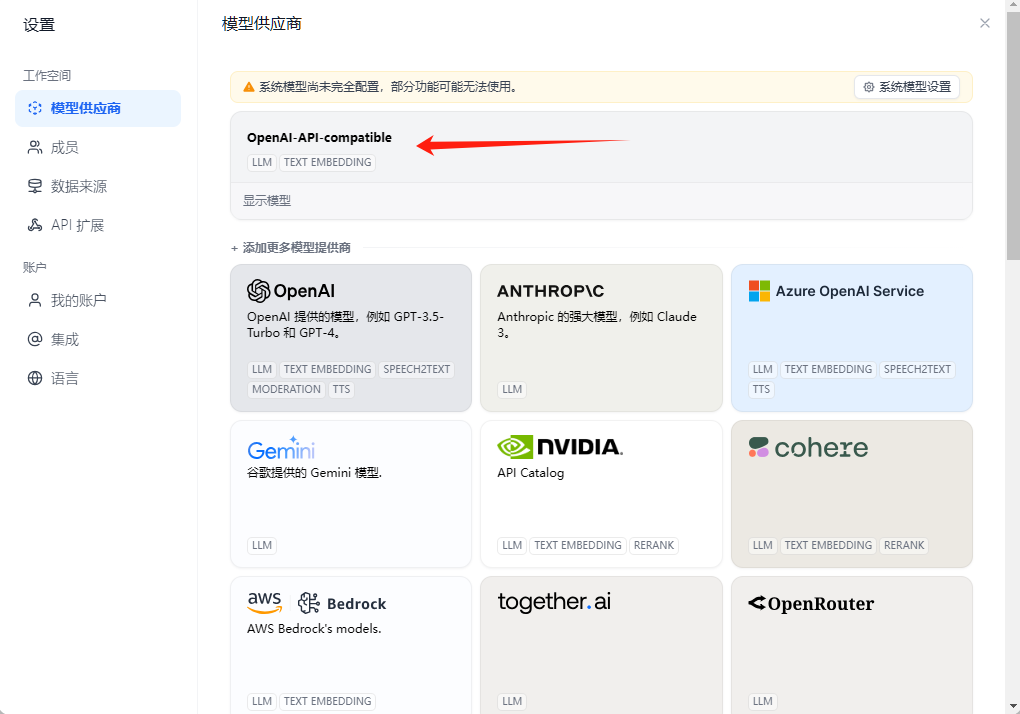Click MODERATION tag in OpenAI card
The image size is (1020, 714).
tap(286, 390)
